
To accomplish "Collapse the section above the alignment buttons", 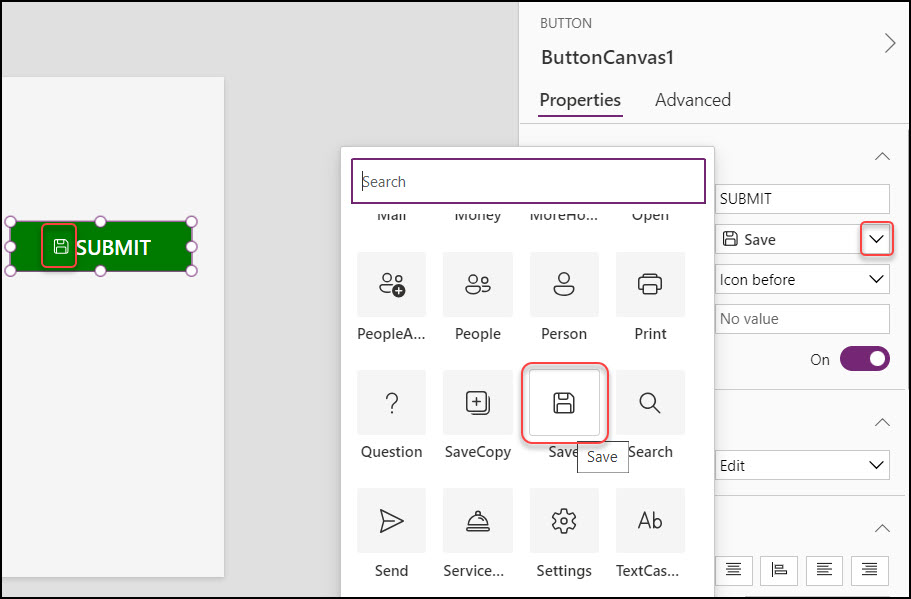I will tap(883, 528).
